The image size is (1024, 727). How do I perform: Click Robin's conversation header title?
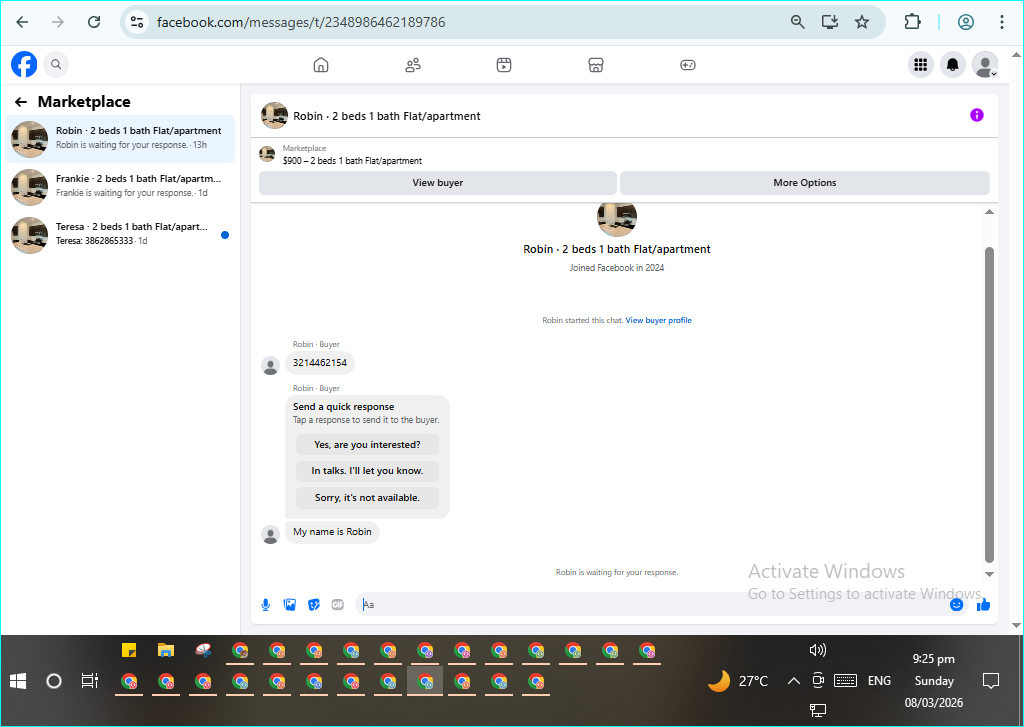pyautogui.click(x=387, y=116)
